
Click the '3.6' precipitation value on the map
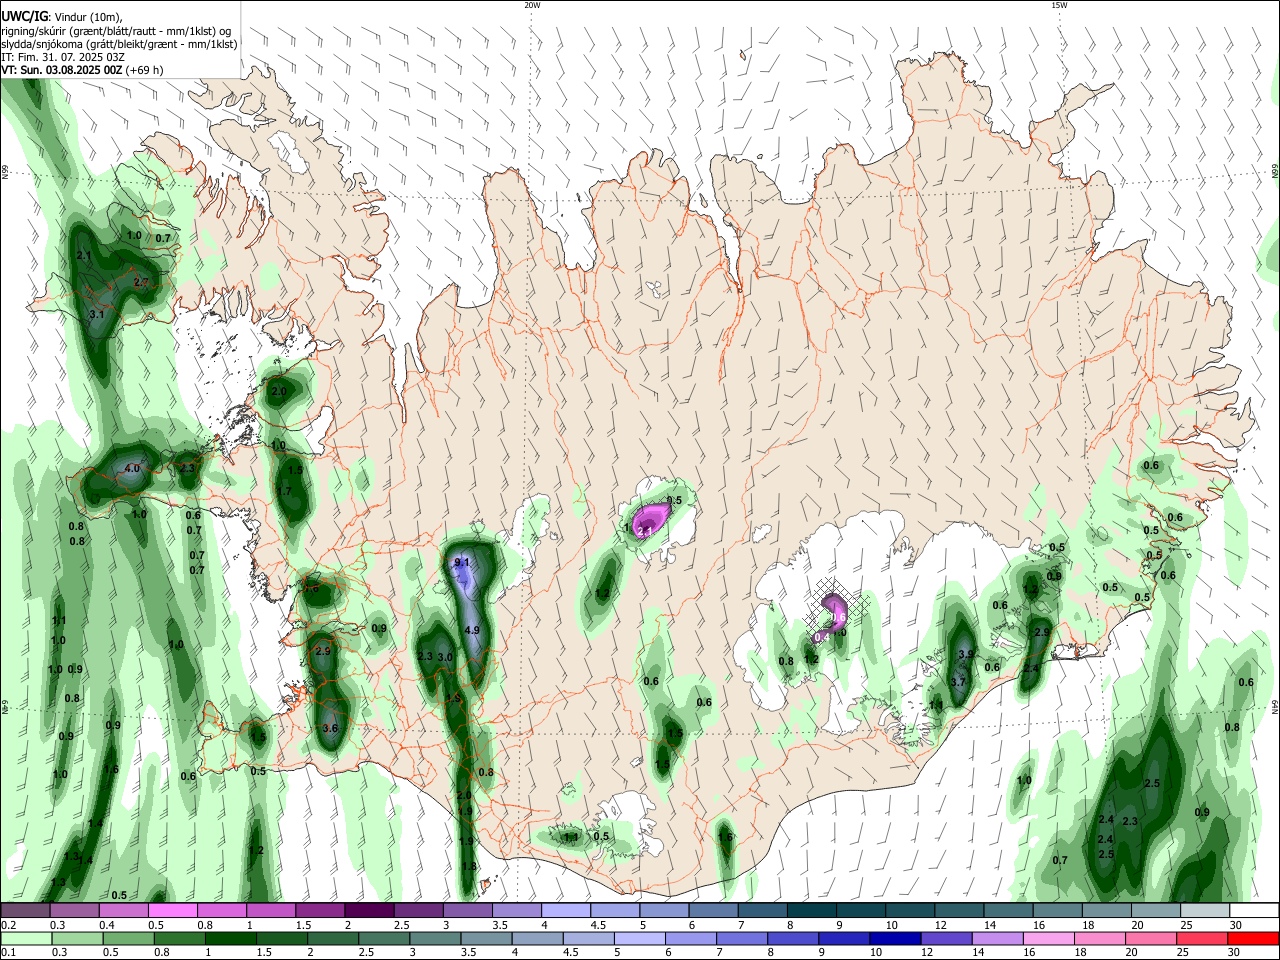point(331,729)
